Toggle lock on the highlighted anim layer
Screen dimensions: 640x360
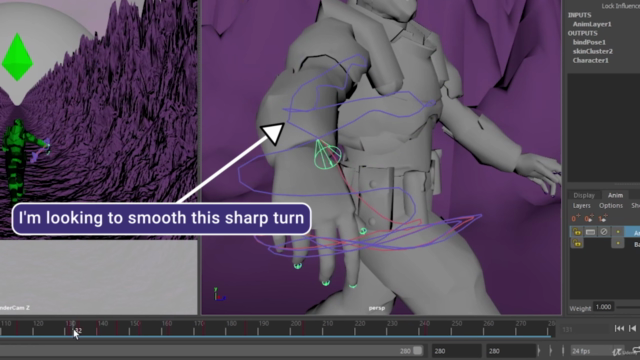[577, 232]
